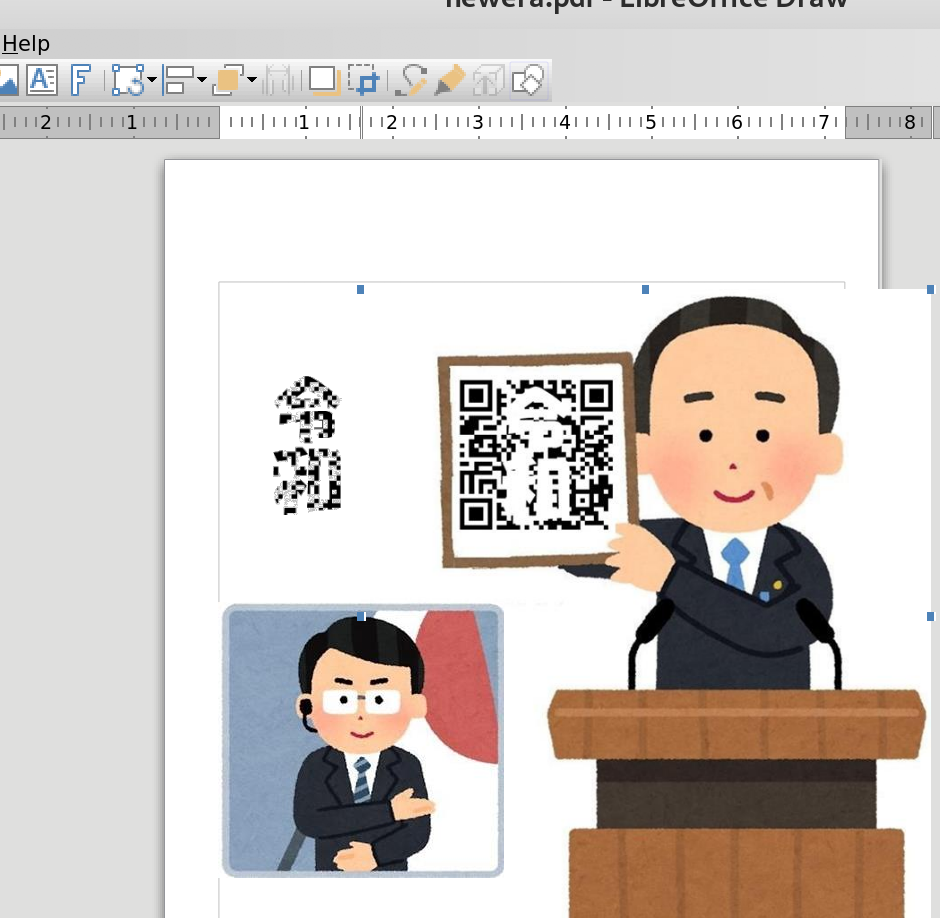Open the Help menu
The height and width of the screenshot is (918, 940).
[26, 43]
